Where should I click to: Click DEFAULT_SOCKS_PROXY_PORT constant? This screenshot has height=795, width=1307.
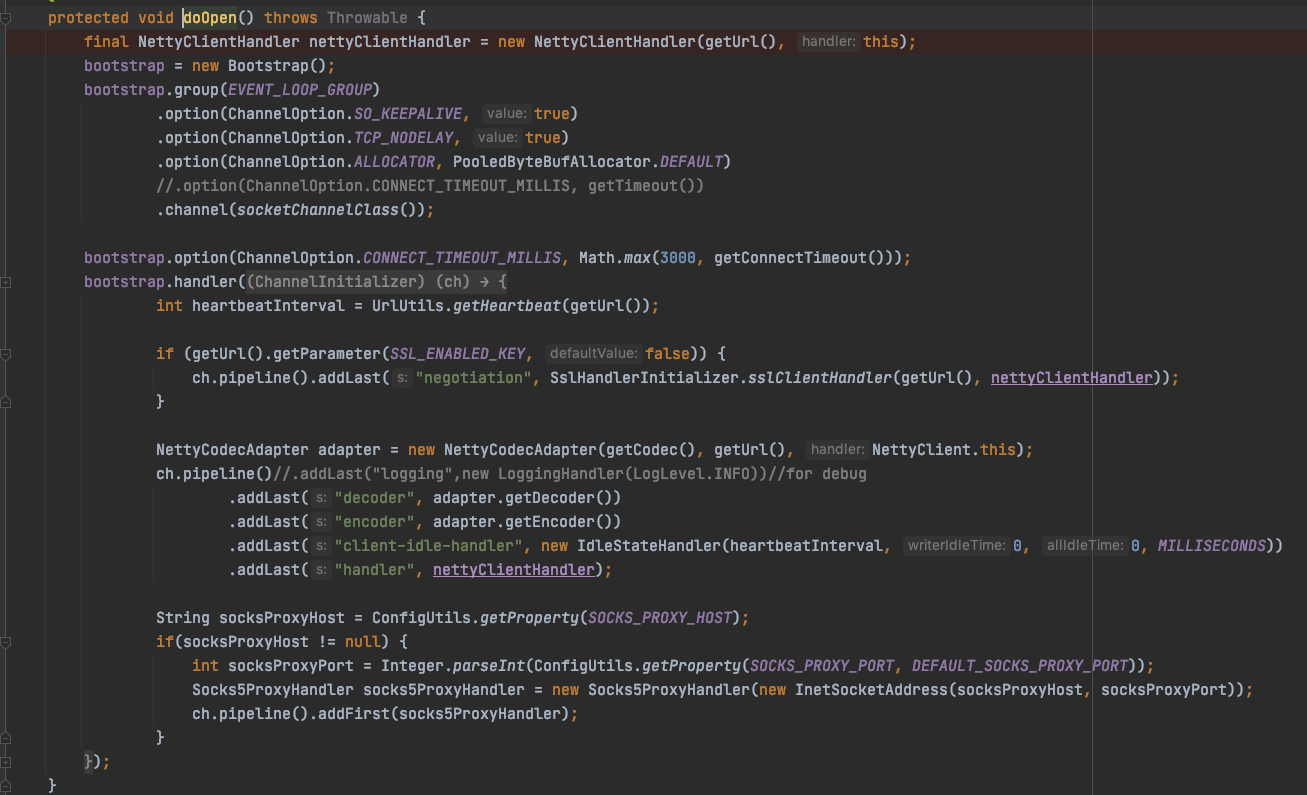pyautogui.click(x=1020, y=666)
